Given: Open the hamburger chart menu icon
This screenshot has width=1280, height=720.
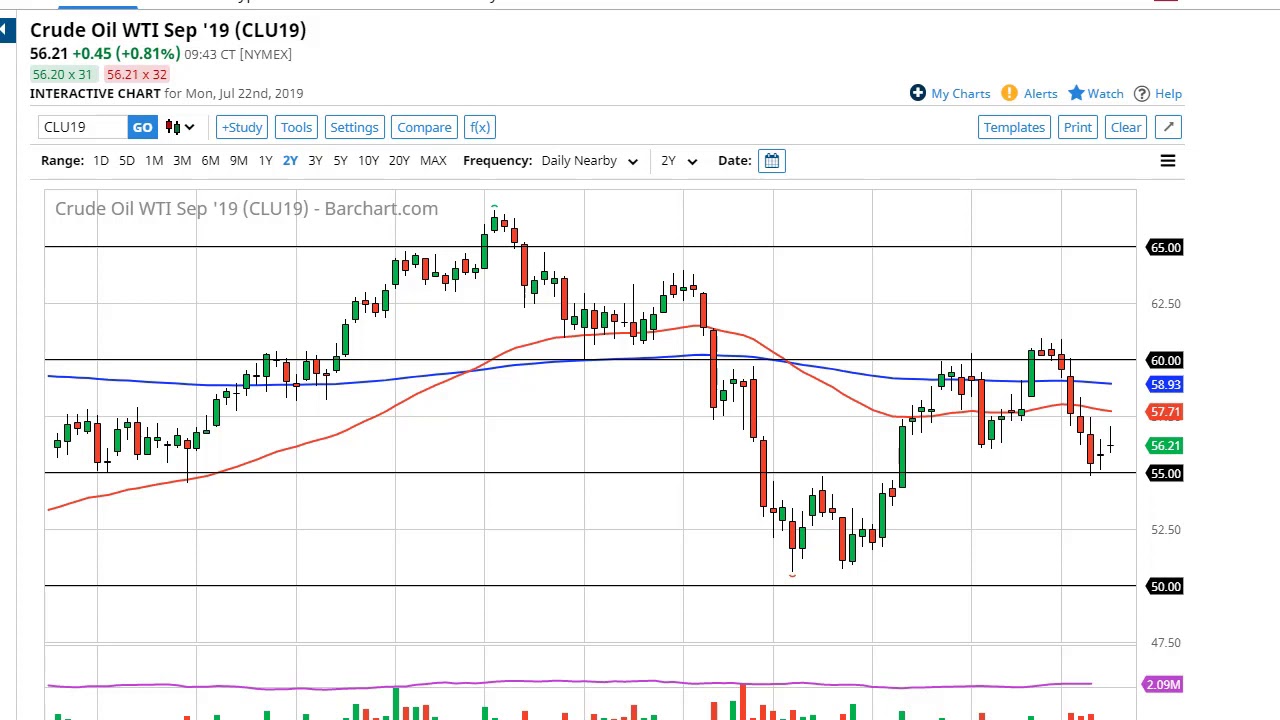Looking at the screenshot, I should click(1167, 161).
